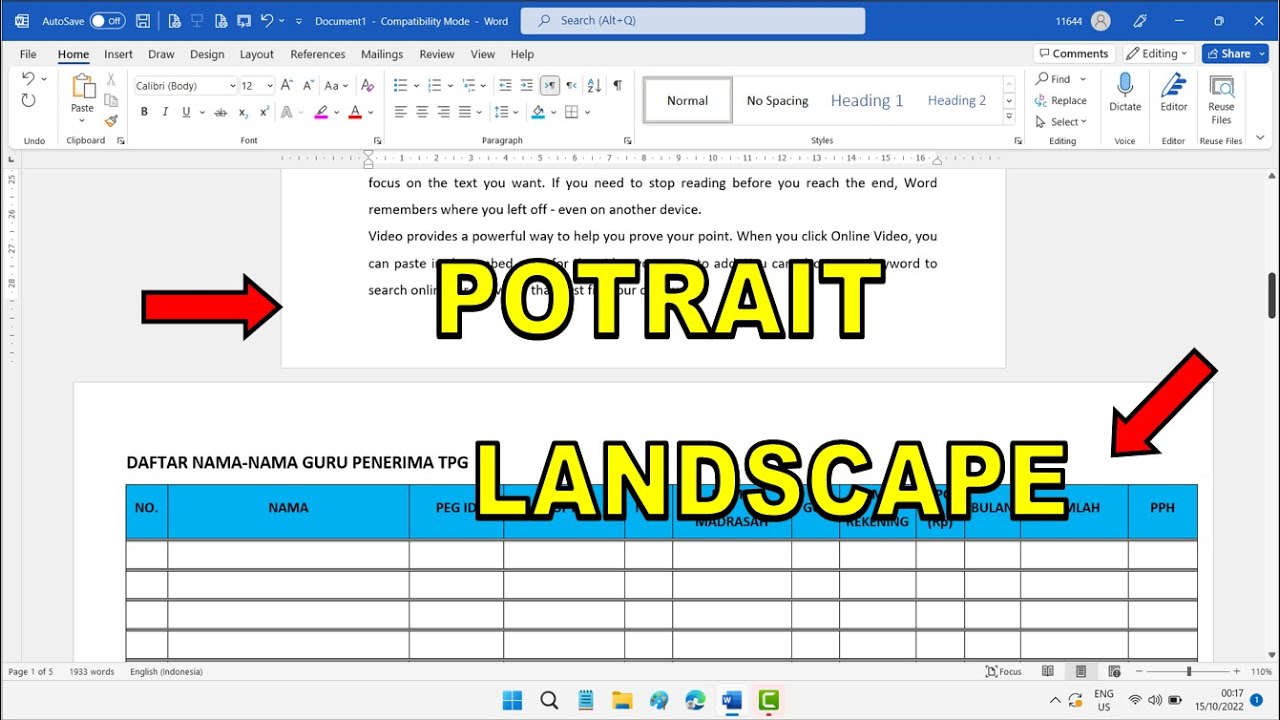Viewport: 1280px width, 720px height.
Task: Click the Replace button
Action: click(1061, 100)
